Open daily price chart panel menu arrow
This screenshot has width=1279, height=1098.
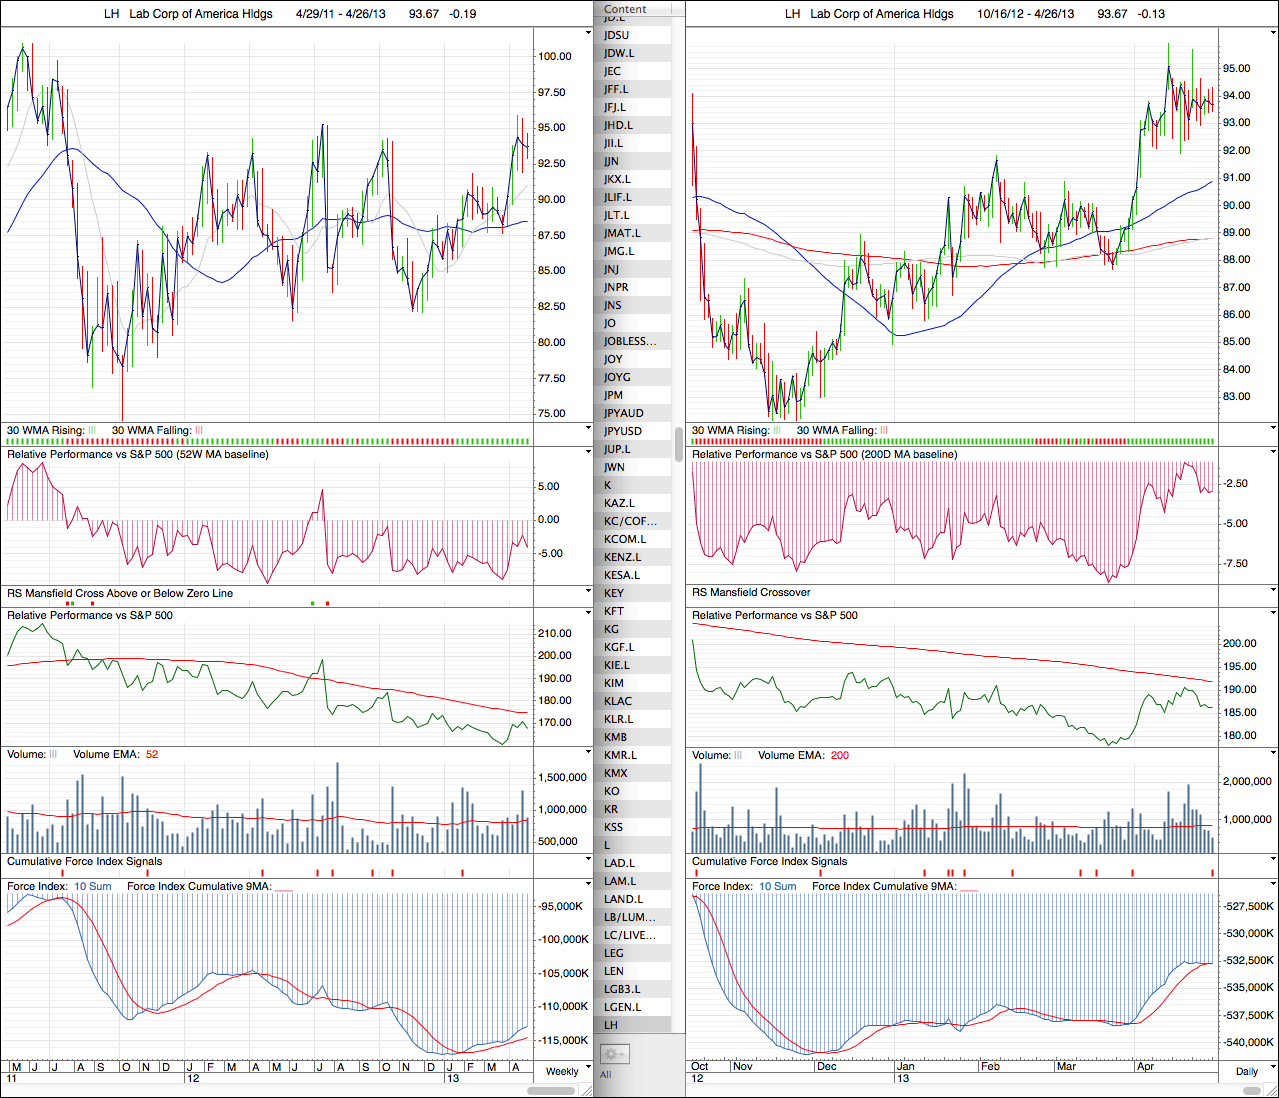point(1273,31)
